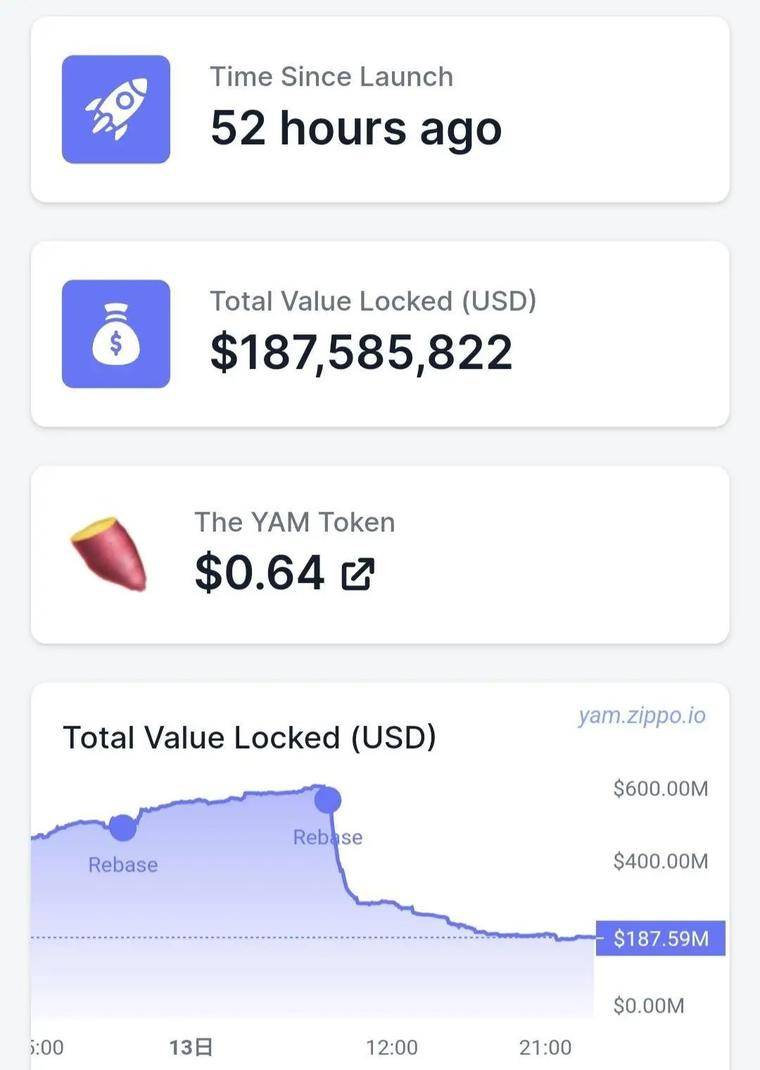This screenshot has height=1070, width=760.
Task: Click the $600.00M axis label
Action: (660, 789)
